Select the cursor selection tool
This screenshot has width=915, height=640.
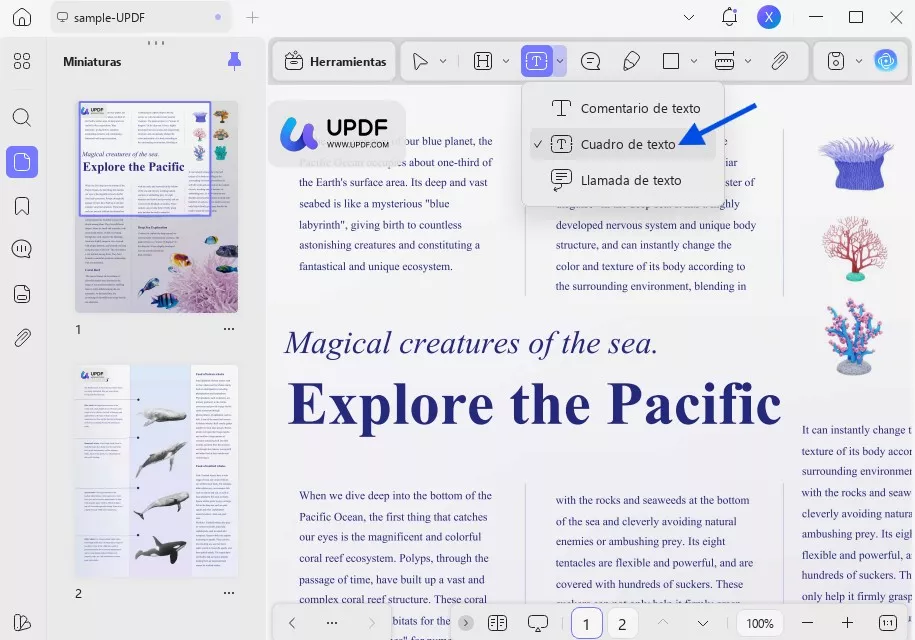(420, 61)
